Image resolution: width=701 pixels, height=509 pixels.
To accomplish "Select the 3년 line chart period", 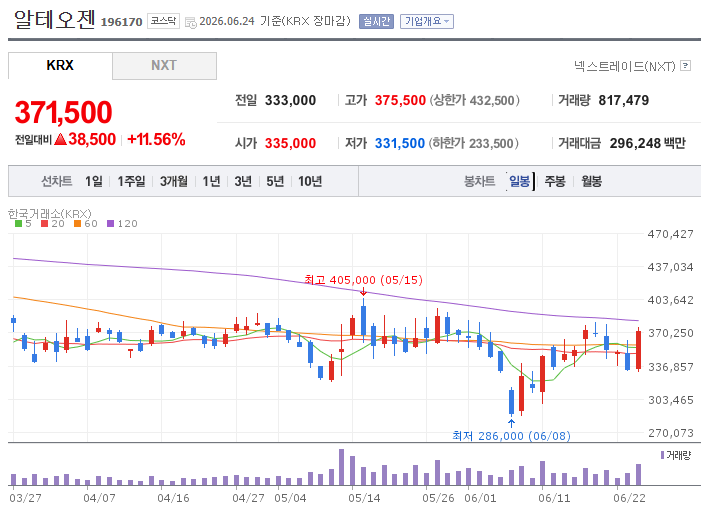I will coord(243,181).
